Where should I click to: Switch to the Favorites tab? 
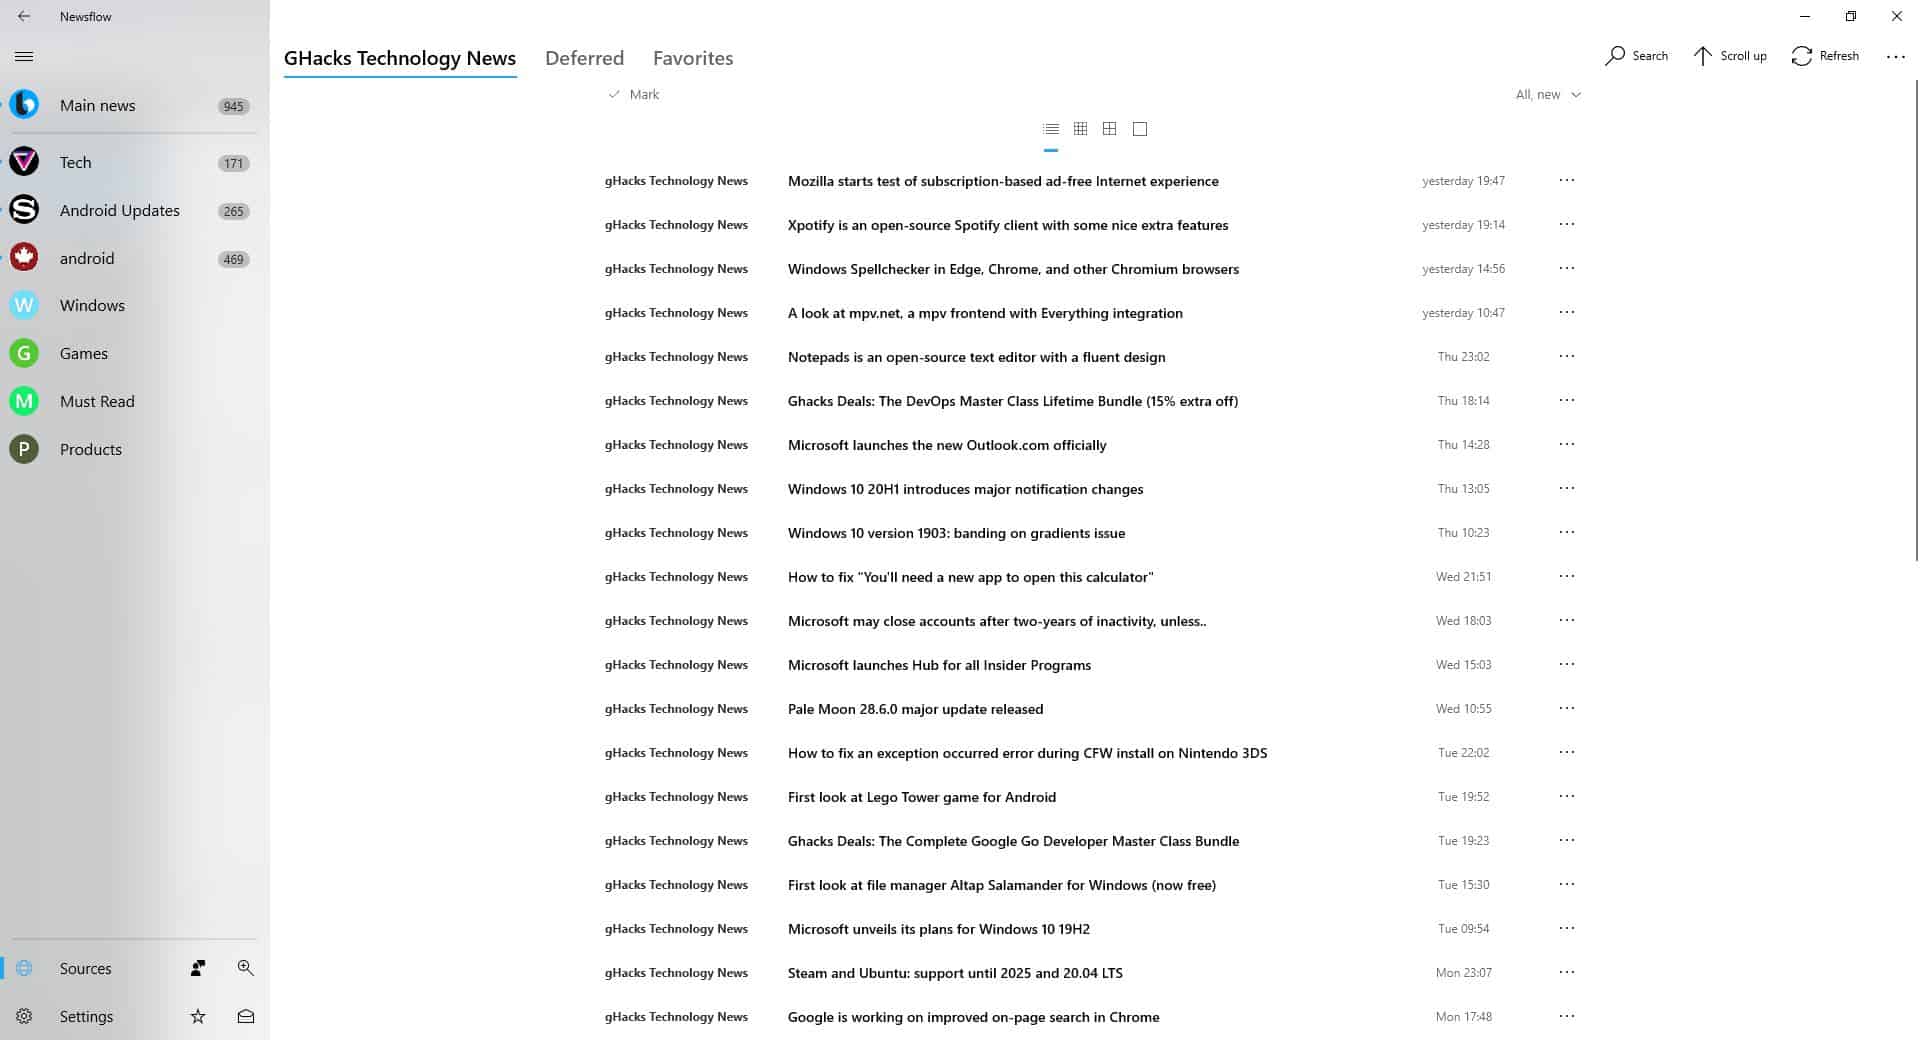[693, 58]
